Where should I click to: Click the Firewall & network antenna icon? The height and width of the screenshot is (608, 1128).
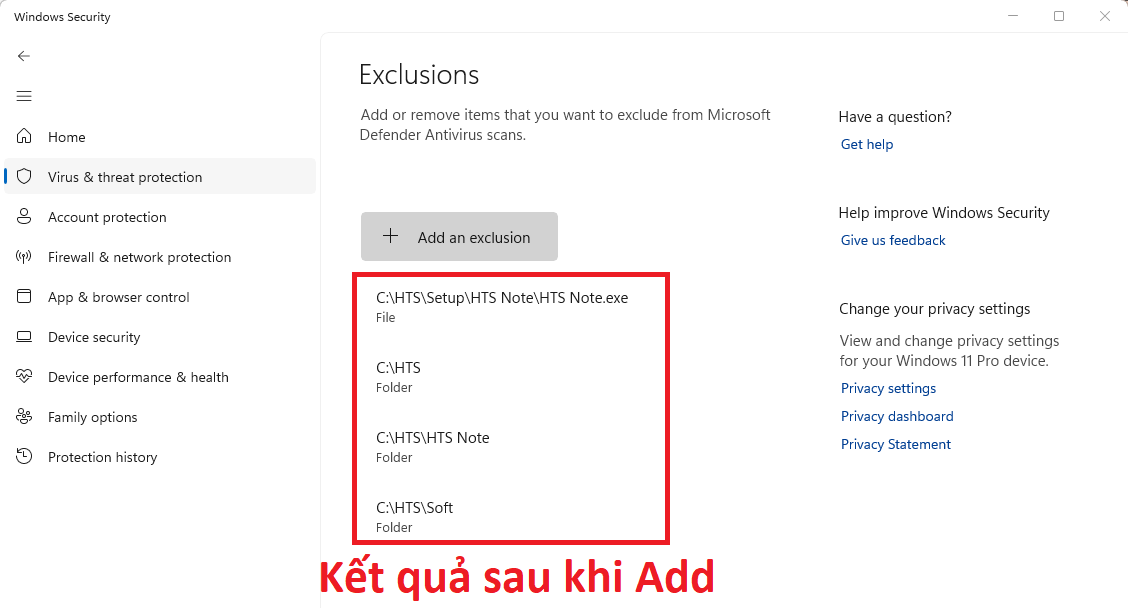tap(24, 257)
